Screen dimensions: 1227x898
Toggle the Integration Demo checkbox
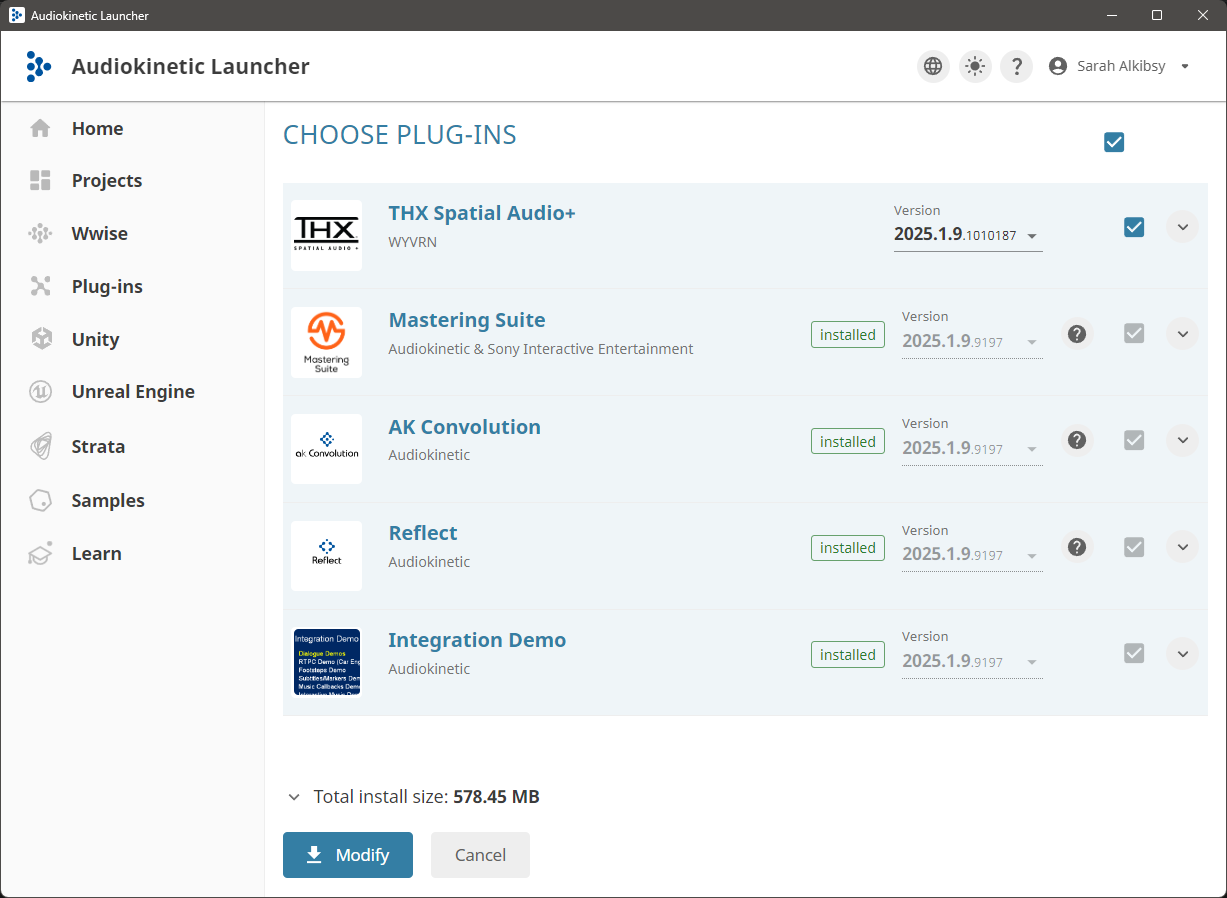coord(1134,653)
